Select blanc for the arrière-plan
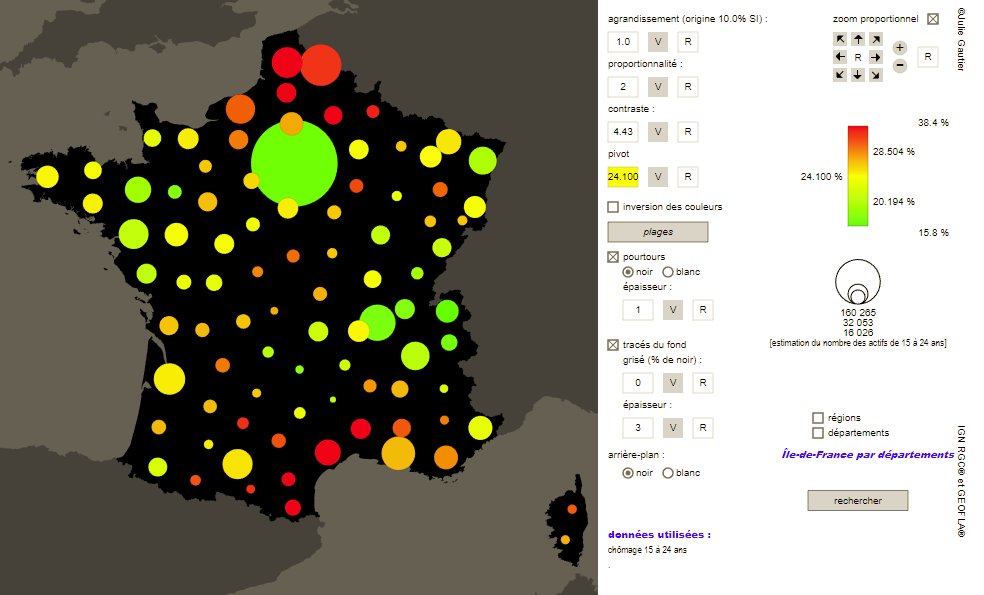The image size is (984, 595). tap(668, 473)
